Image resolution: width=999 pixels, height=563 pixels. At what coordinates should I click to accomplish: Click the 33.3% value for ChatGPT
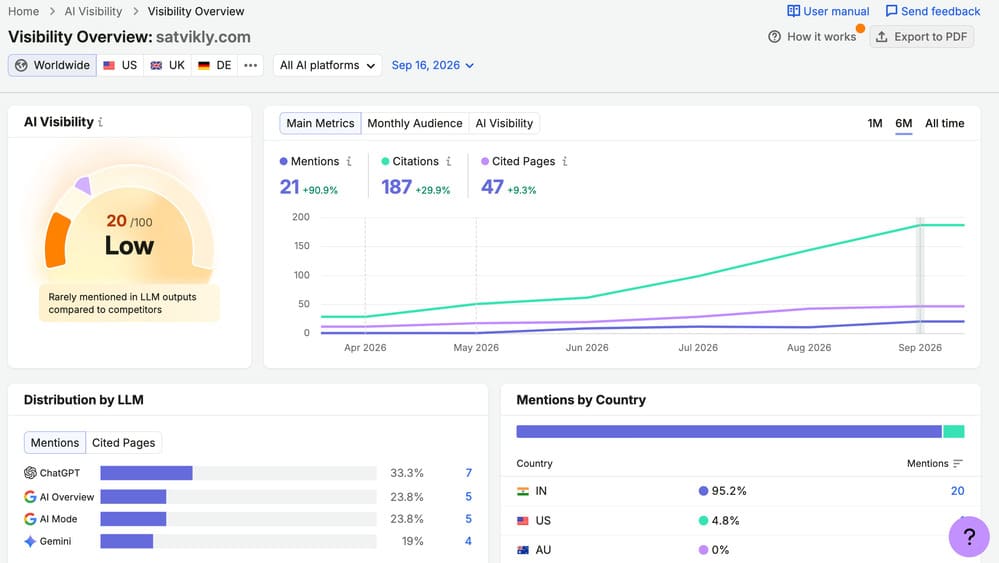click(x=406, y=473)
